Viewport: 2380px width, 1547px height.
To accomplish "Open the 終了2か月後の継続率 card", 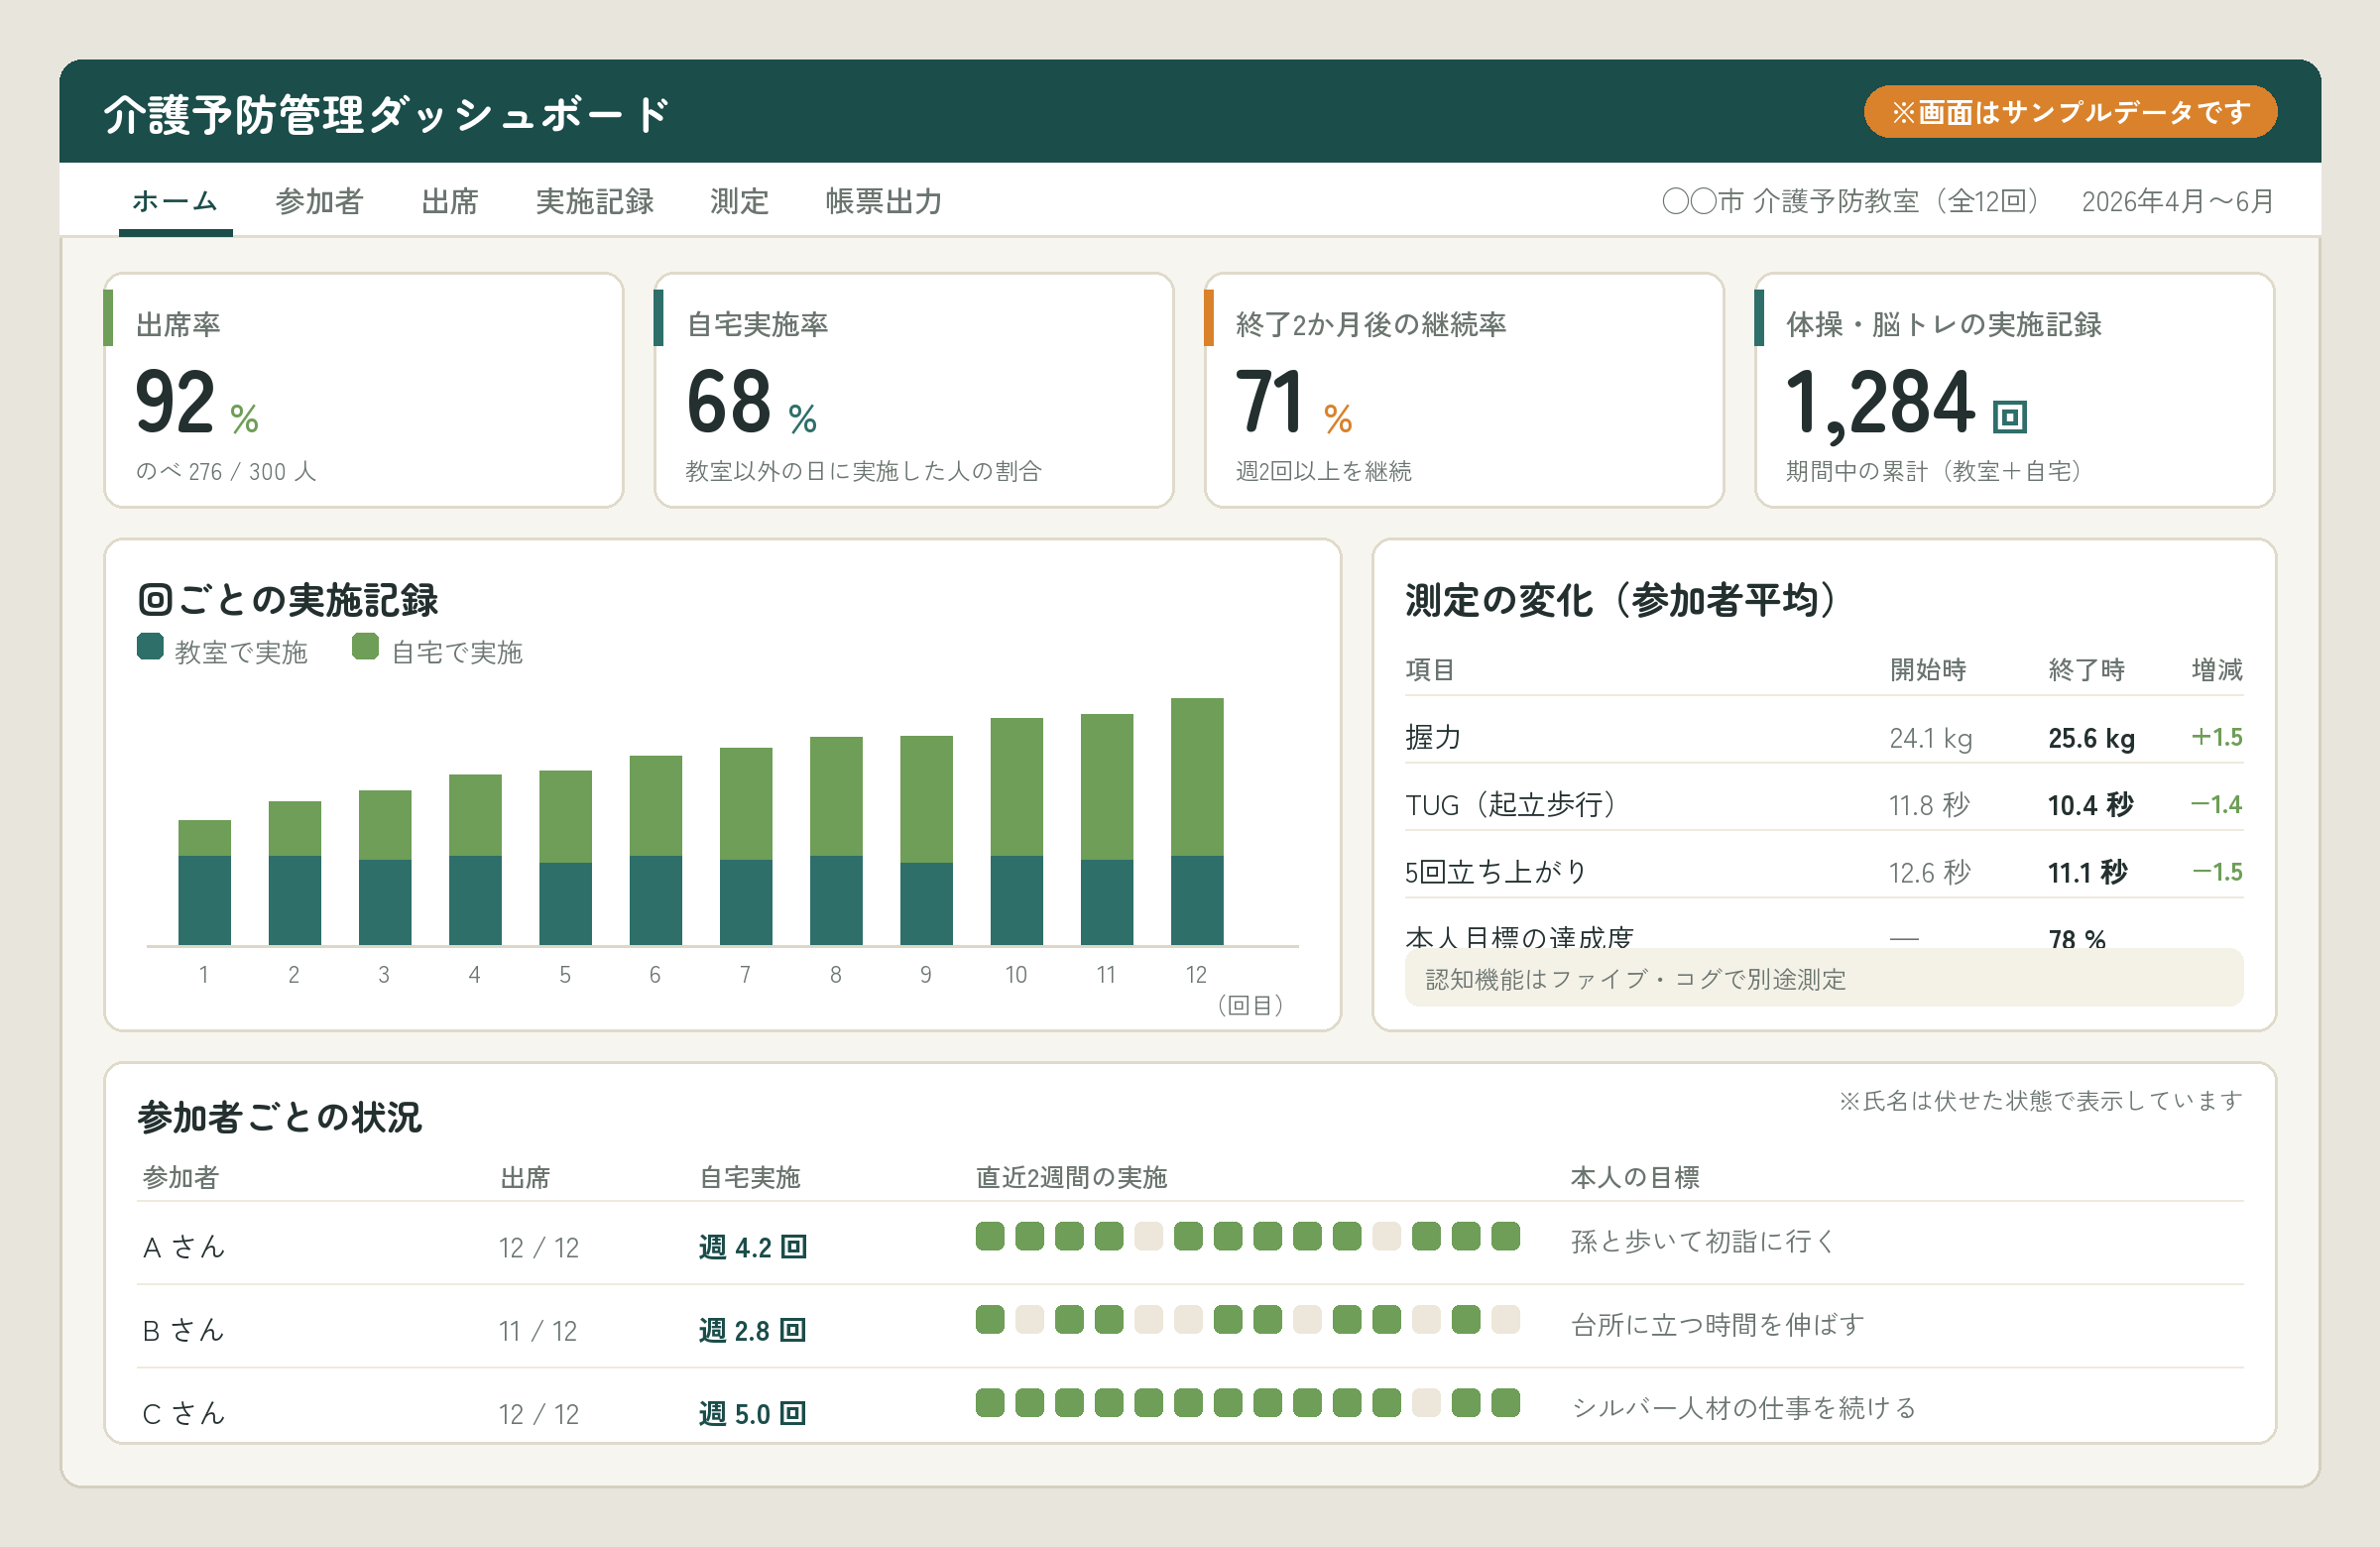I will [x=1464, y=390].
